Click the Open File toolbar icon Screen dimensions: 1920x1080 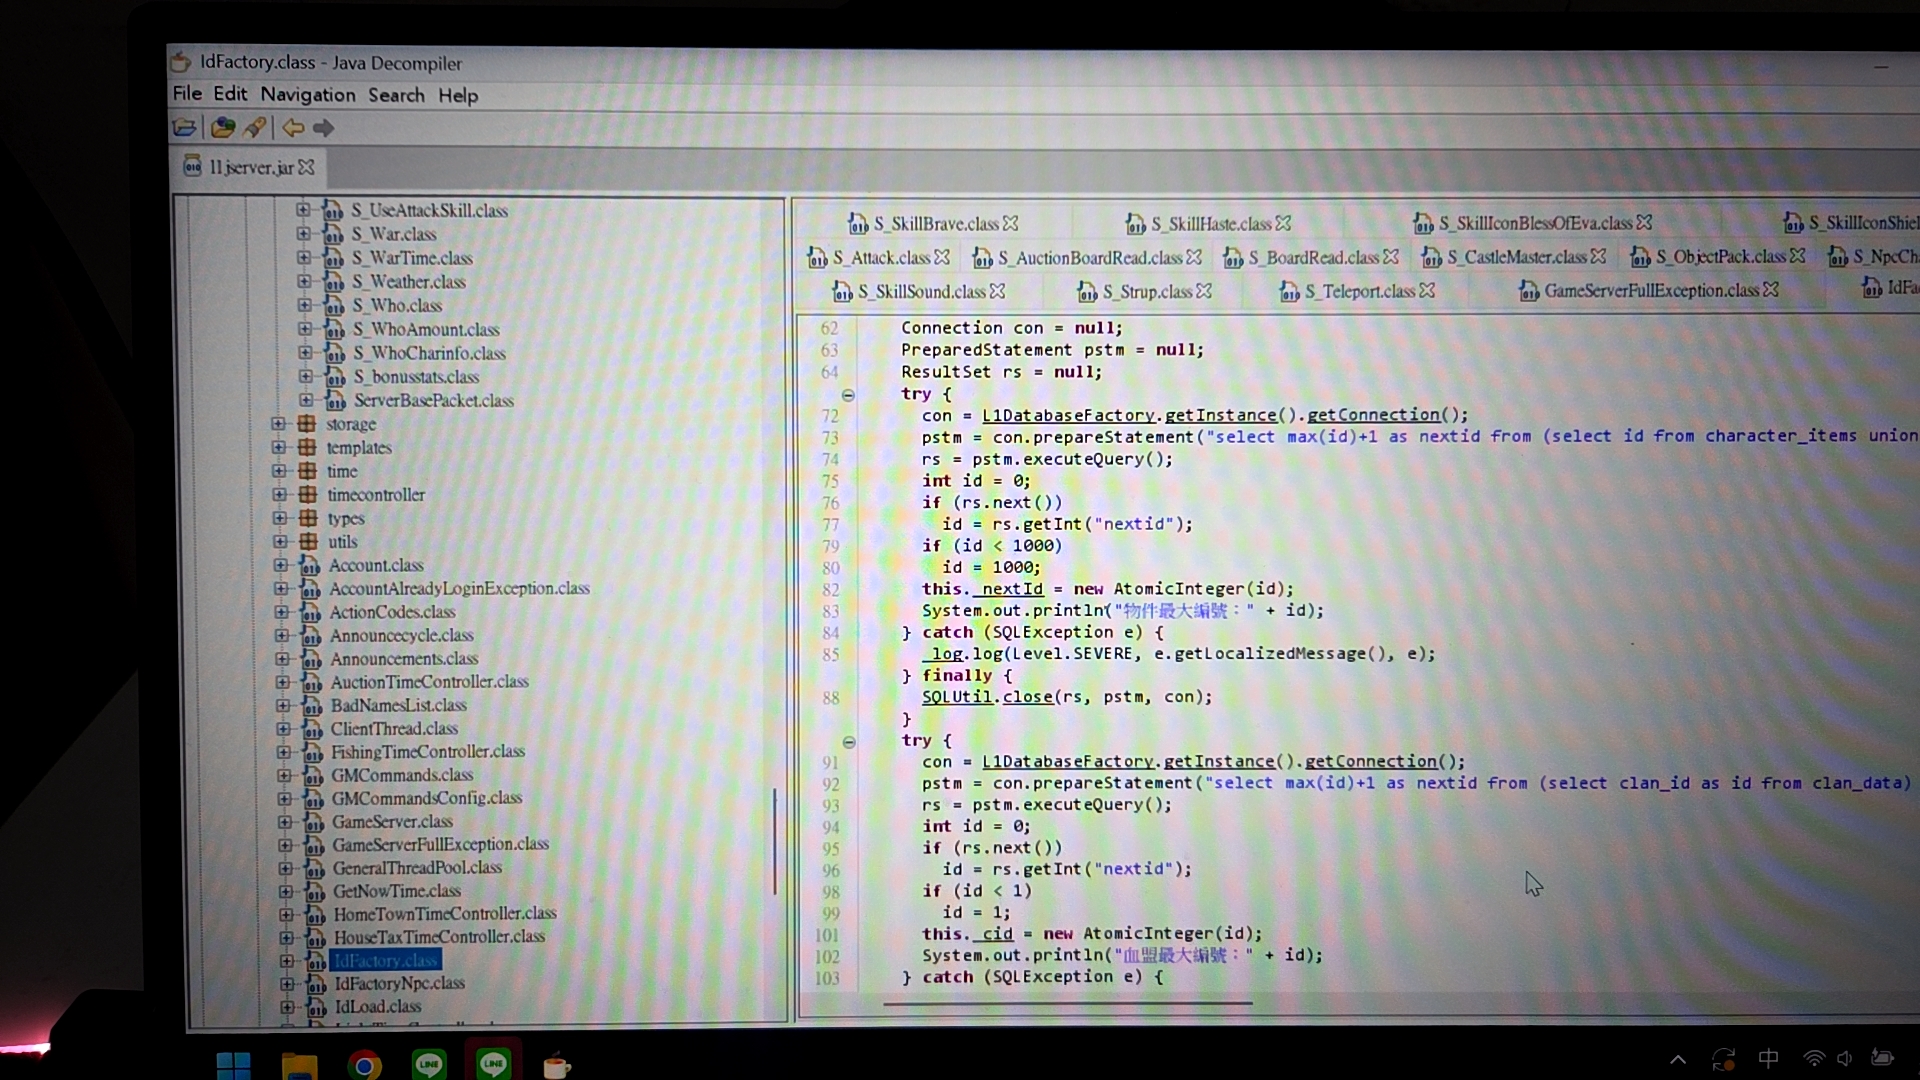coord(184,128)
